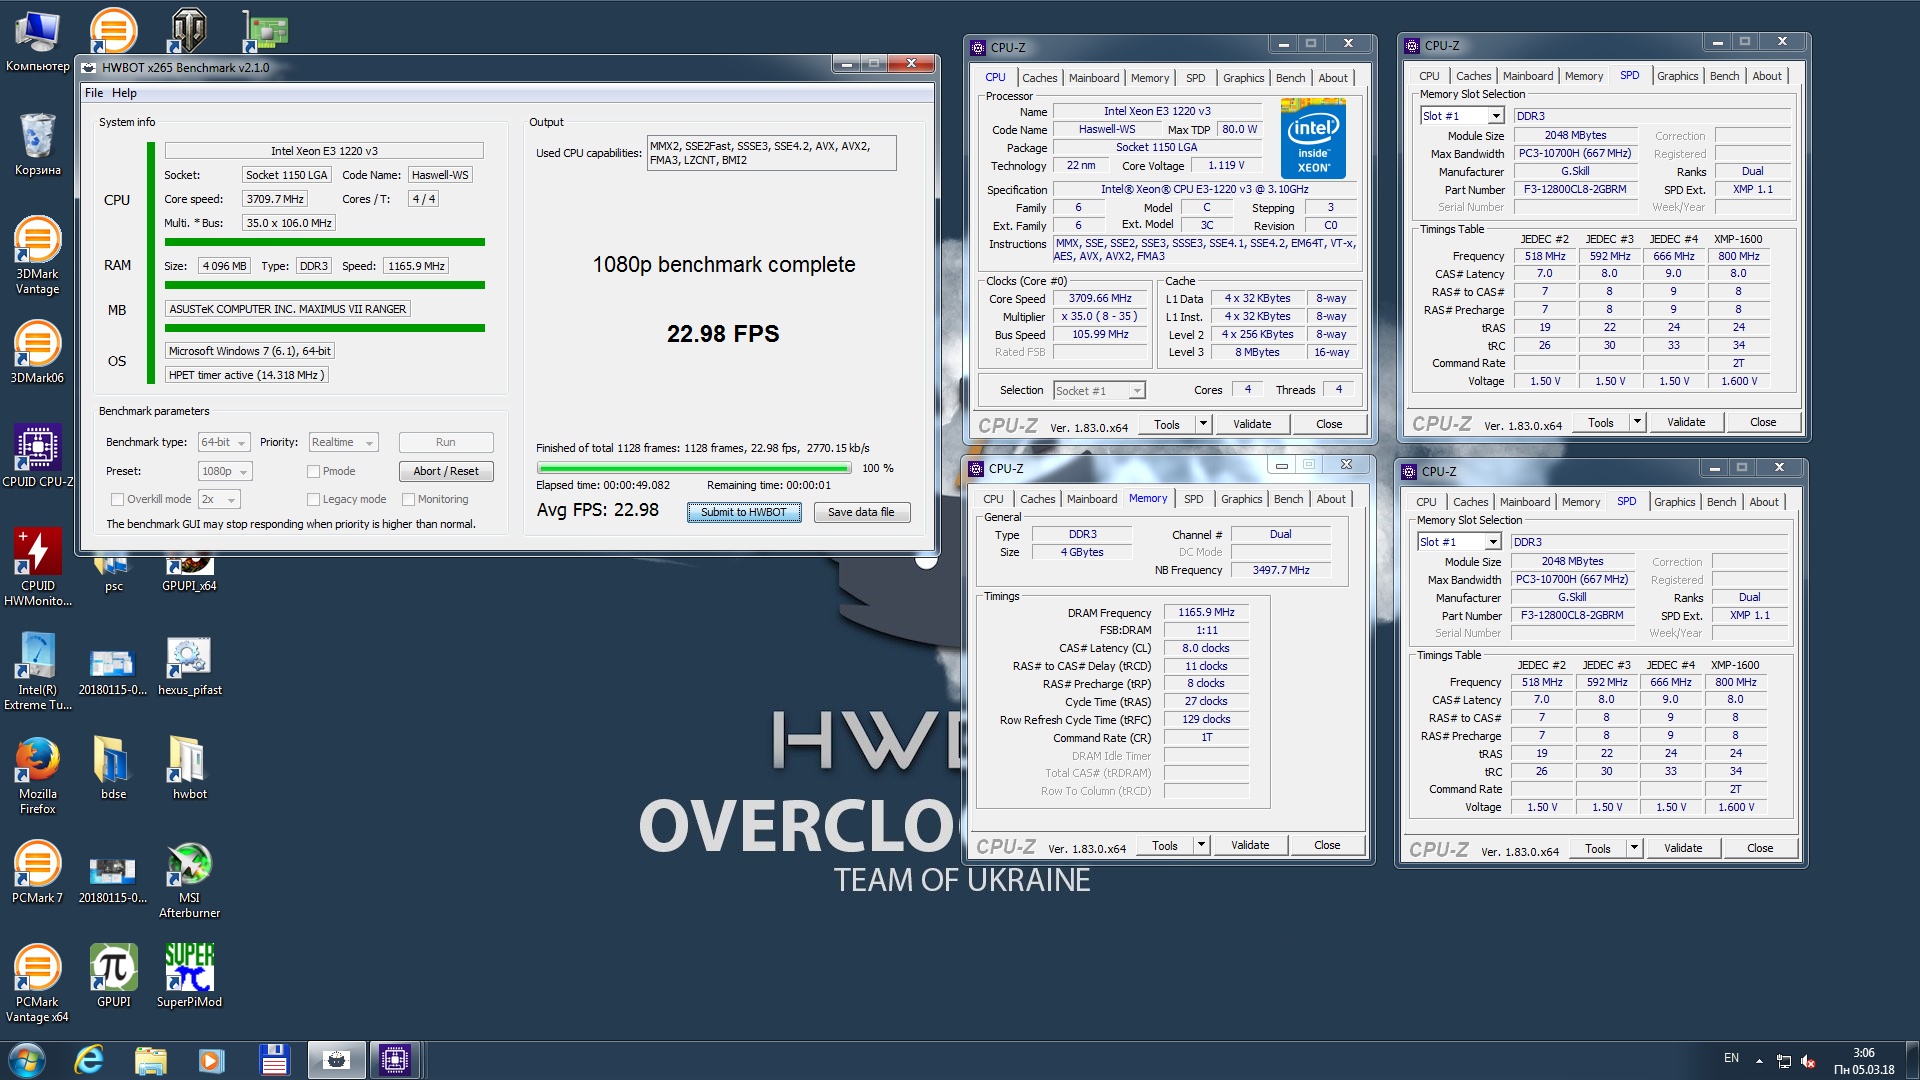Select Graphics tab in Memory window

point(1241,499)
